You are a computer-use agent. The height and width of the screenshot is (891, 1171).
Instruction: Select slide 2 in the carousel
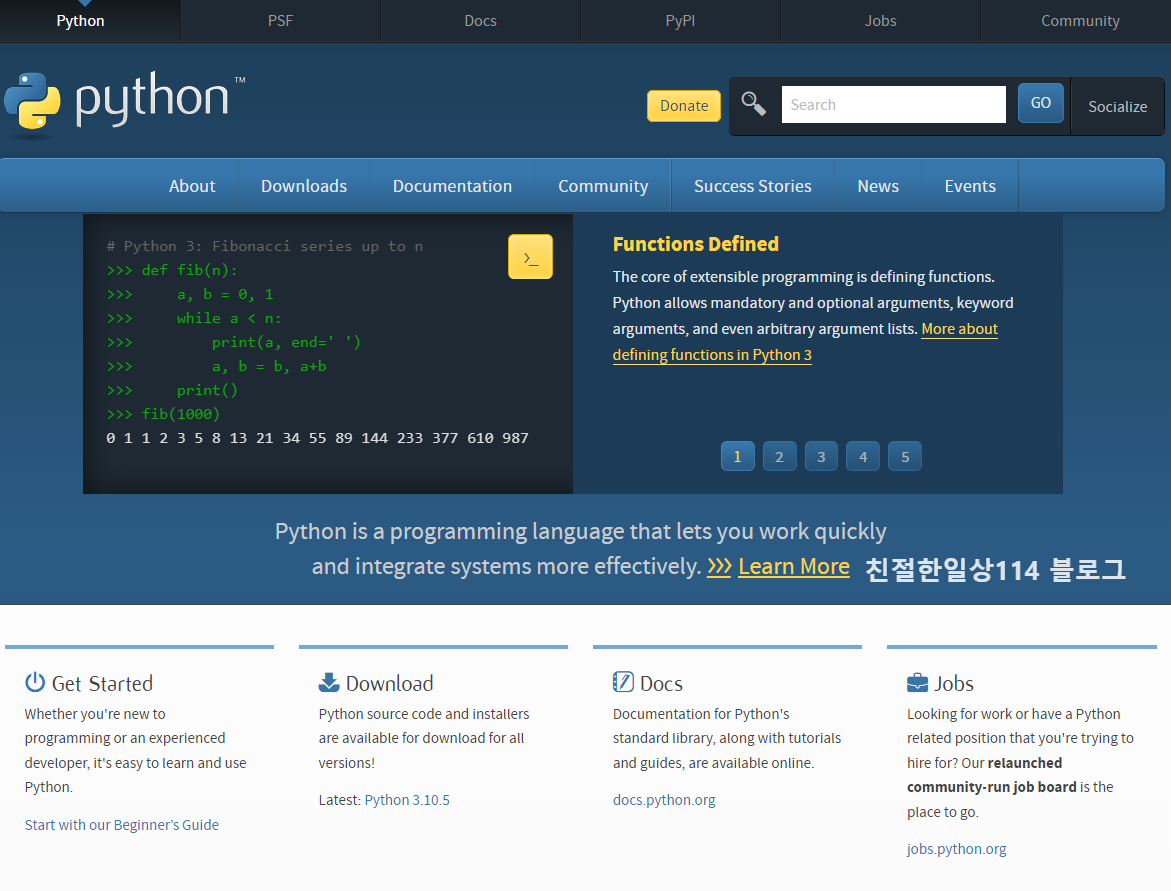point(780,456)
